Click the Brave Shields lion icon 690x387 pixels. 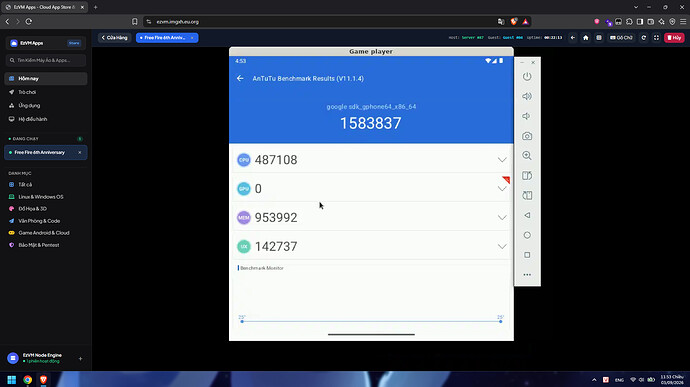tap(514, 22)
